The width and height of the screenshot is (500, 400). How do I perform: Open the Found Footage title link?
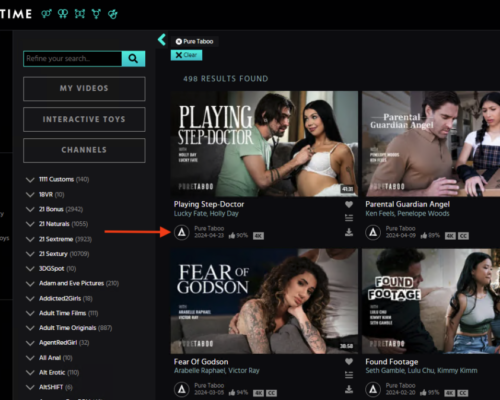click(x=392, y=362)
